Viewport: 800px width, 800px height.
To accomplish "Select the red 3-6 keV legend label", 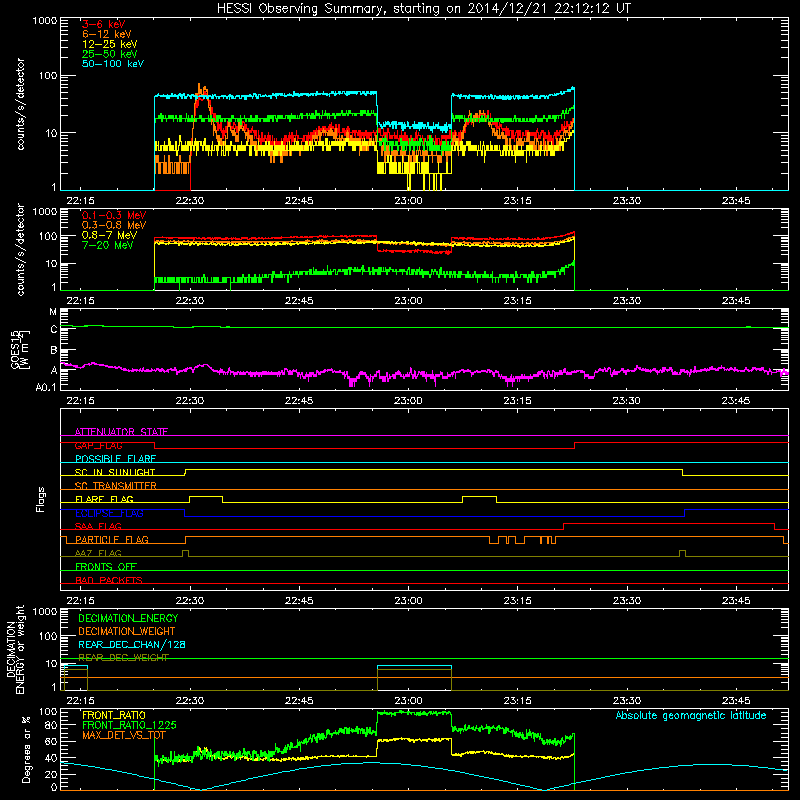I will (104, 24).
